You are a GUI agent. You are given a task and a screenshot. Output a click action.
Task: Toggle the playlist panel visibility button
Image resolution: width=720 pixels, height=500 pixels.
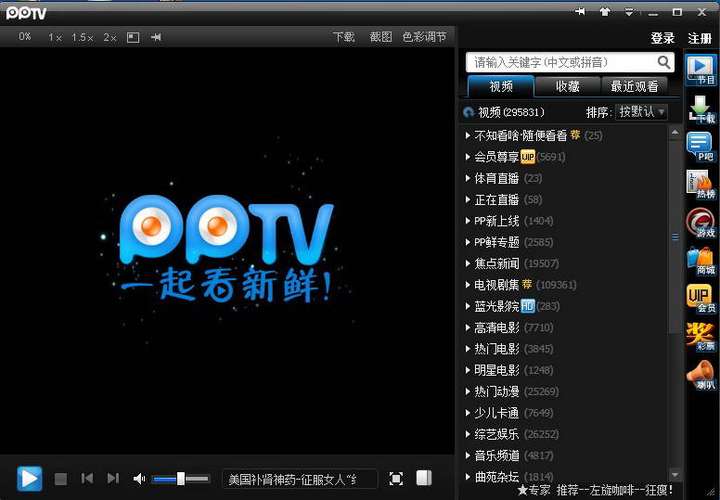click(424, 479)
